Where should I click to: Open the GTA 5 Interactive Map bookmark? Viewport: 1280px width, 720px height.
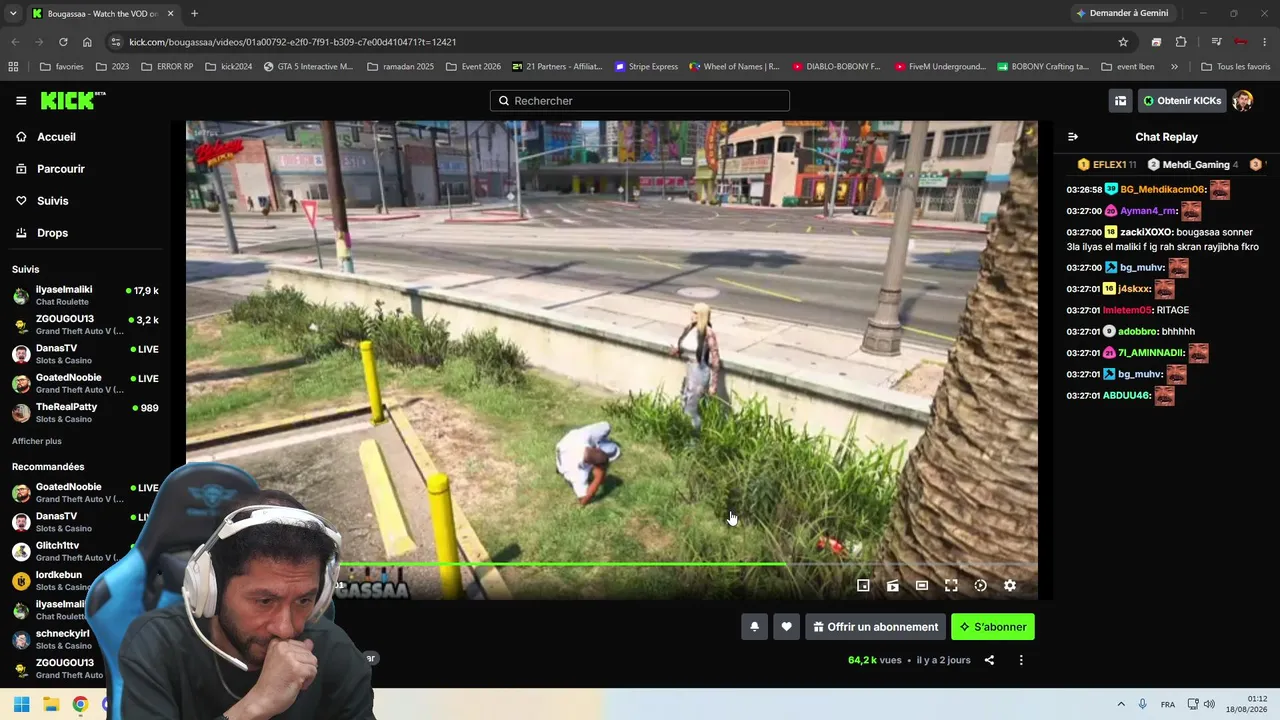(308, 67)
